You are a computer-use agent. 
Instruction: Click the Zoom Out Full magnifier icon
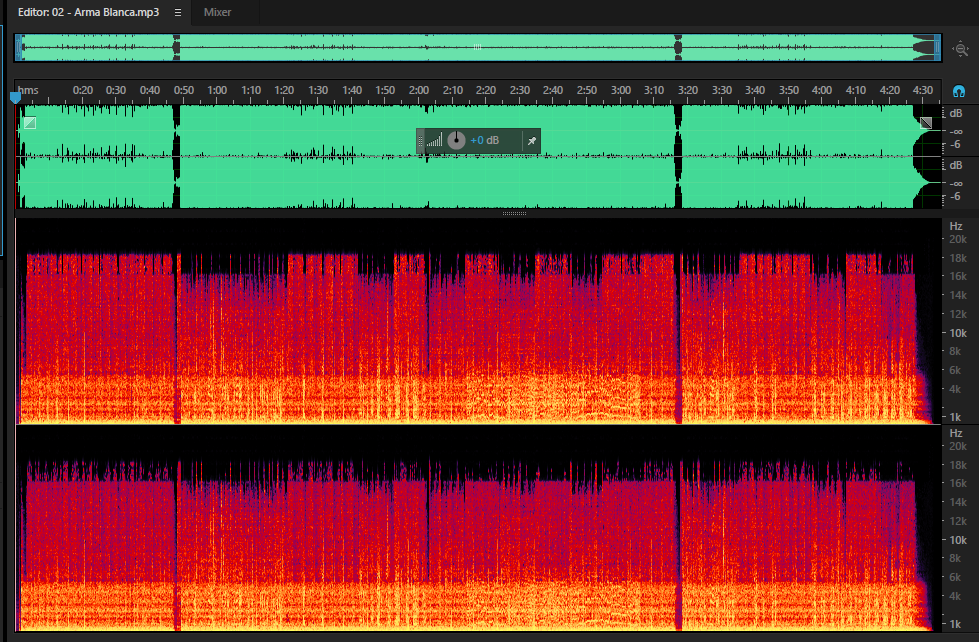(x=960, y=49)
